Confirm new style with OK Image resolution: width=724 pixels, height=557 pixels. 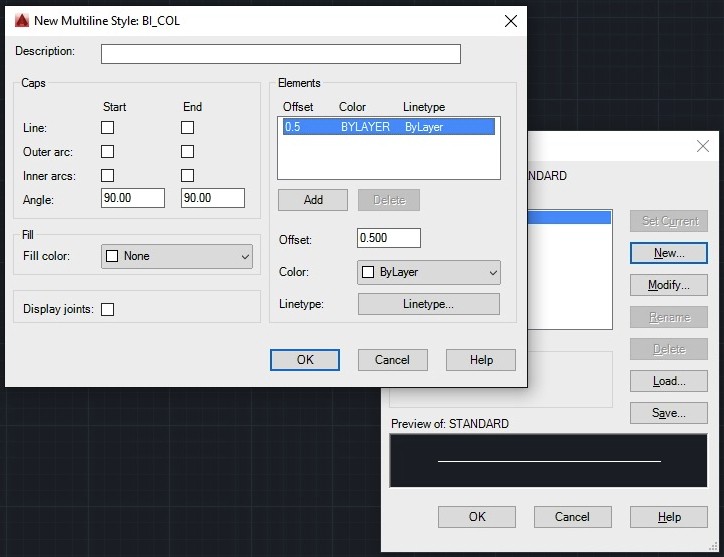pyautogui.click(x=305, y=360)
